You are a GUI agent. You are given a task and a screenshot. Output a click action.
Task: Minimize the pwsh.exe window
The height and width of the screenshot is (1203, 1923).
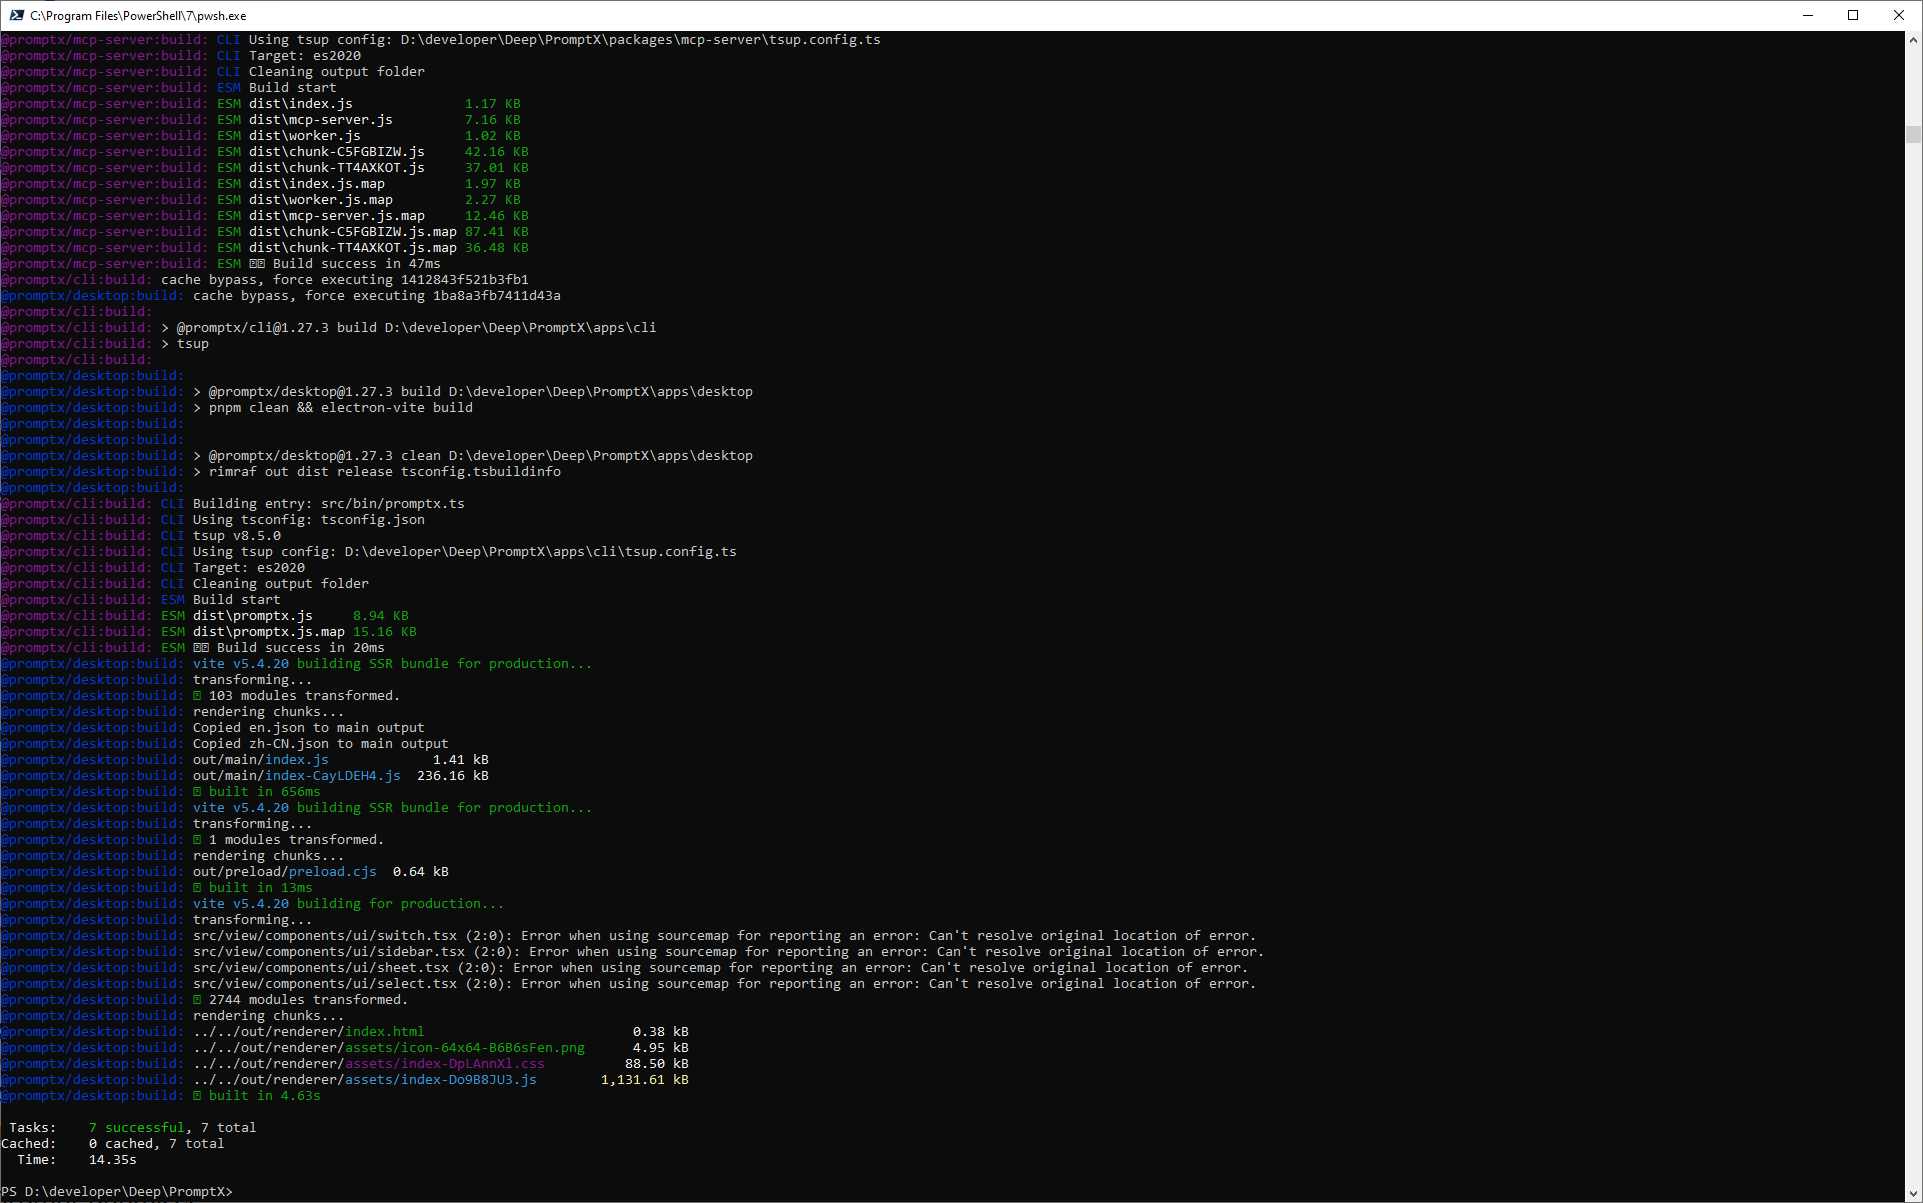pyautogui.click(x=1807, y=15)
